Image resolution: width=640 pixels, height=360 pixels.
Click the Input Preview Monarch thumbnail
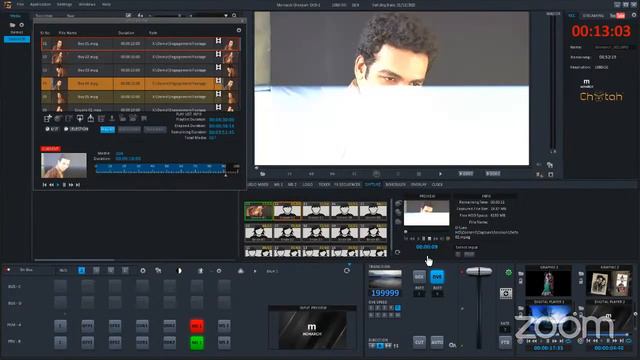click(312, 329)
